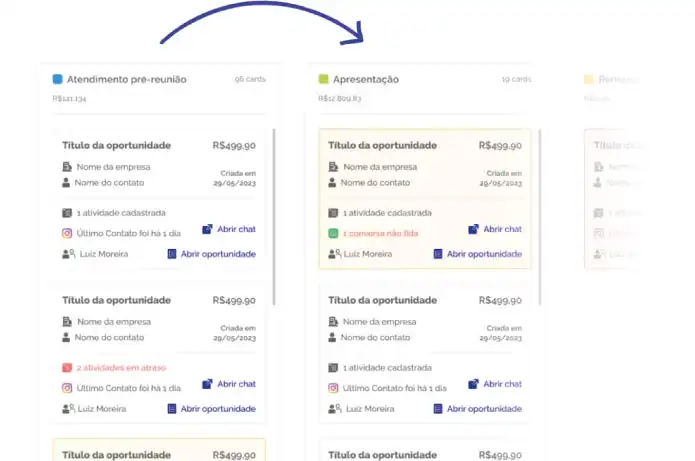Click the red overdue activities icon
The image size is (695, 461).
(67, 367)
